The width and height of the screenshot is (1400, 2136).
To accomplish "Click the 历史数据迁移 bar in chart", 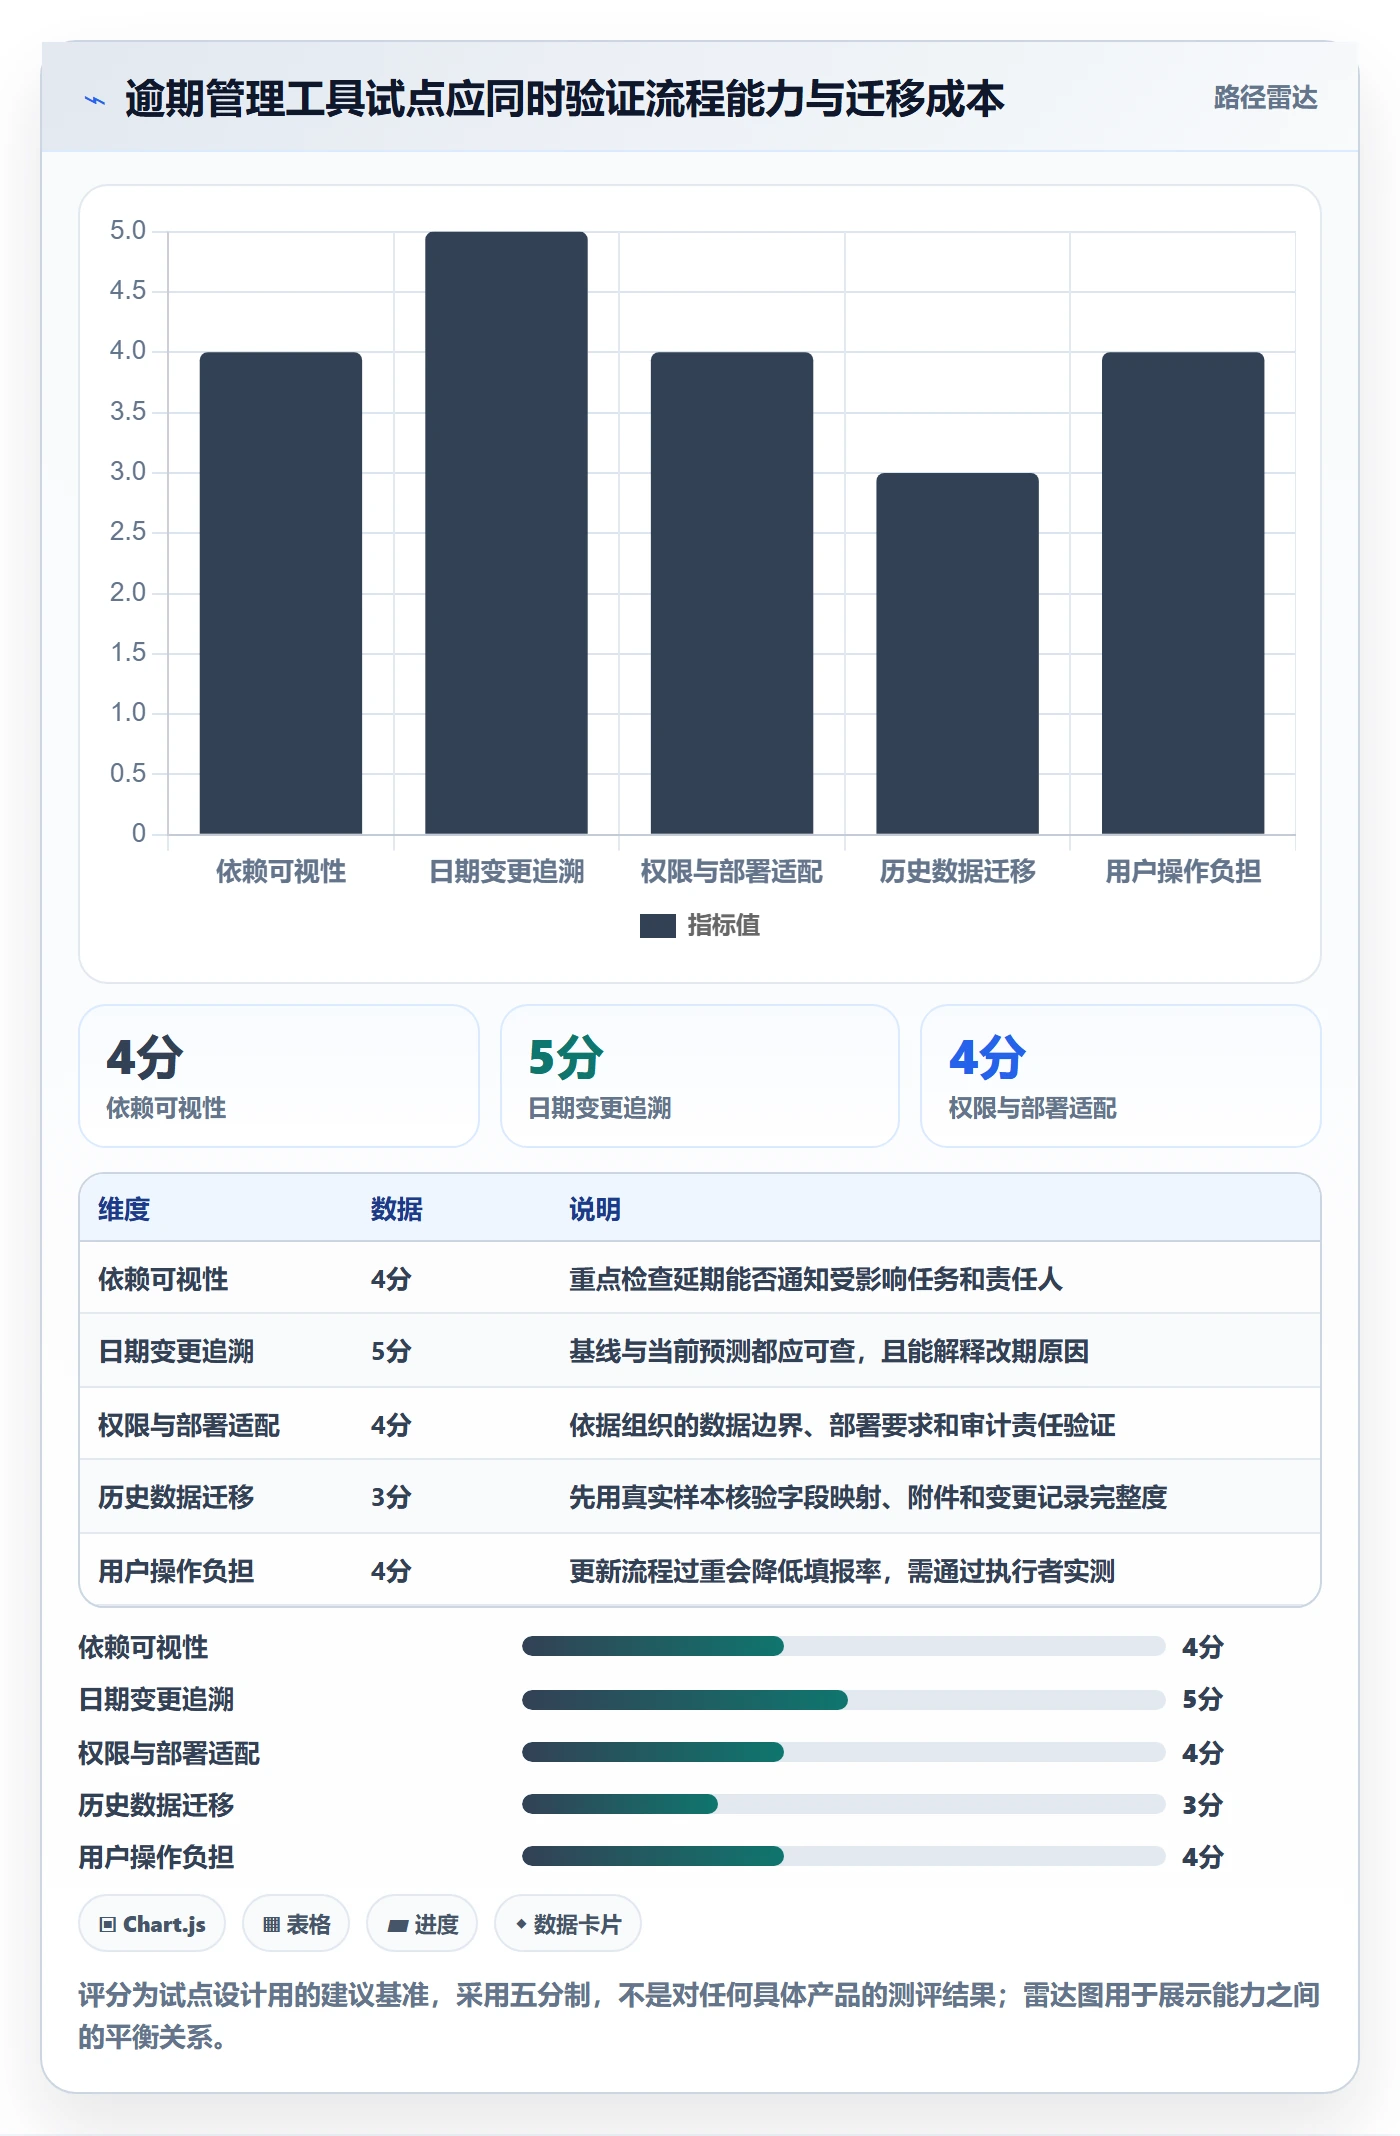I will [957, 653].
